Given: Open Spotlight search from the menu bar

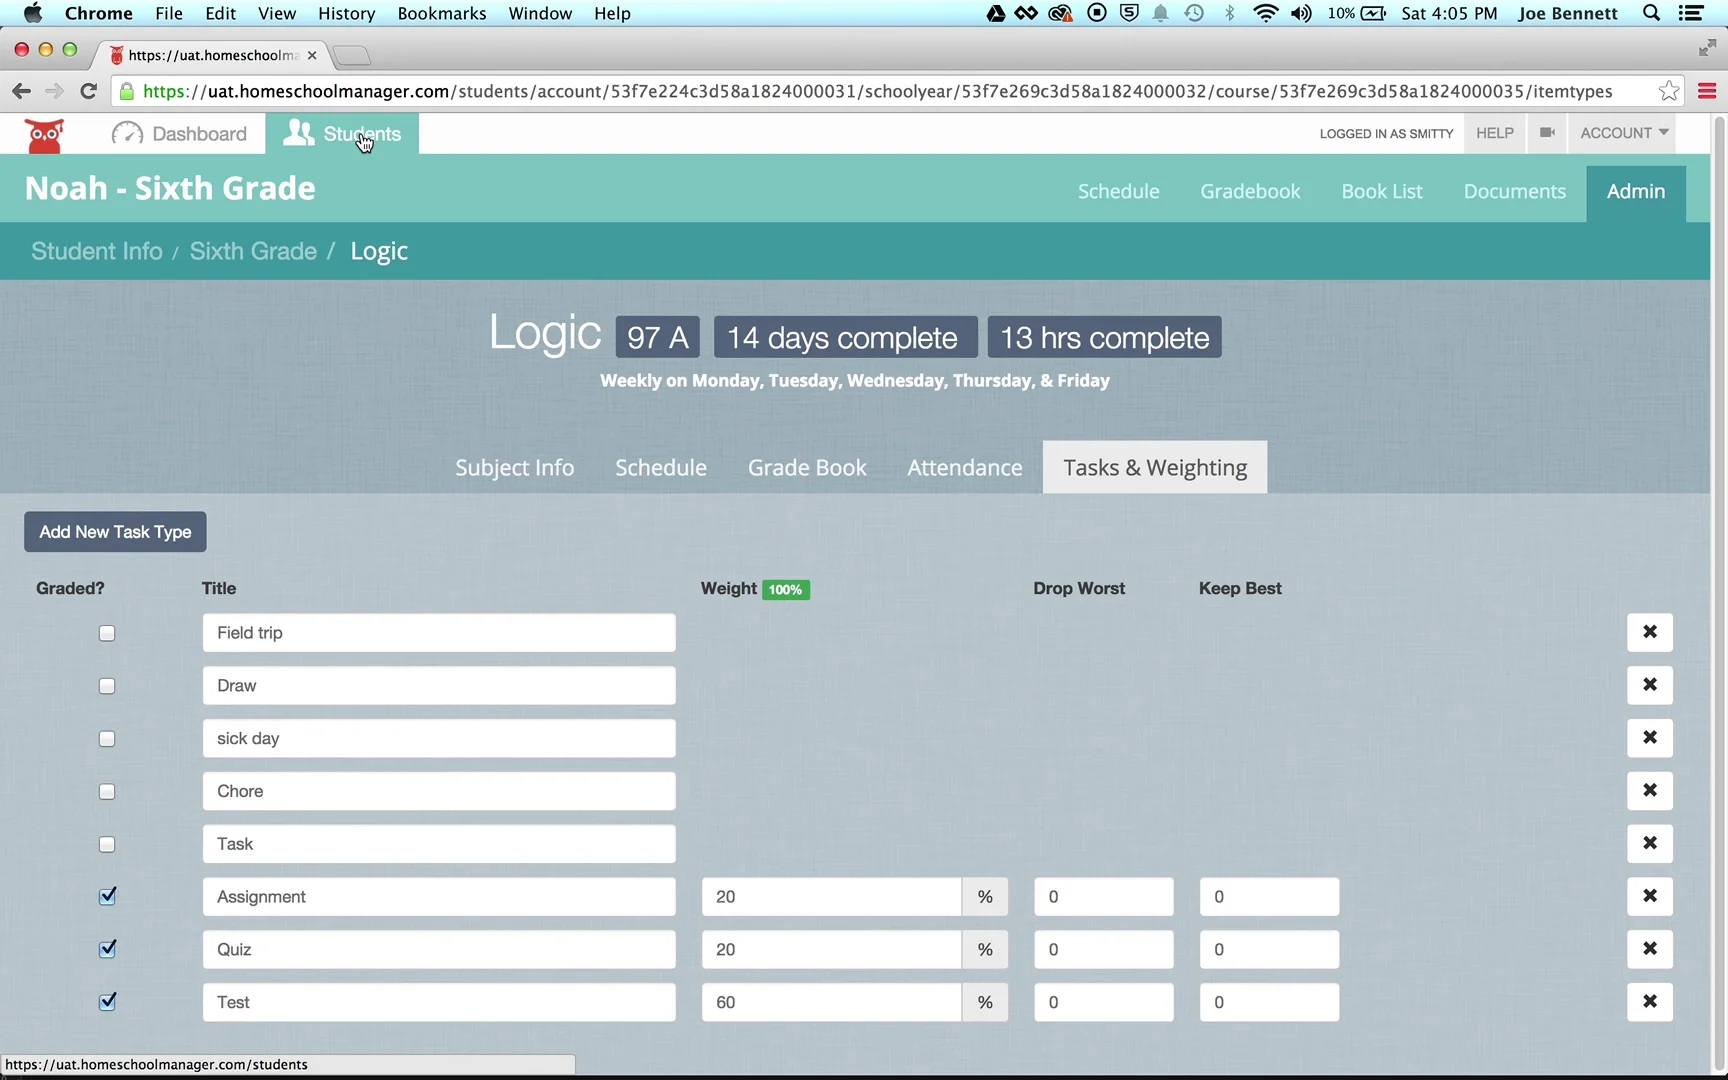Looking at the screenshot, I should [x=1650, y=13].
